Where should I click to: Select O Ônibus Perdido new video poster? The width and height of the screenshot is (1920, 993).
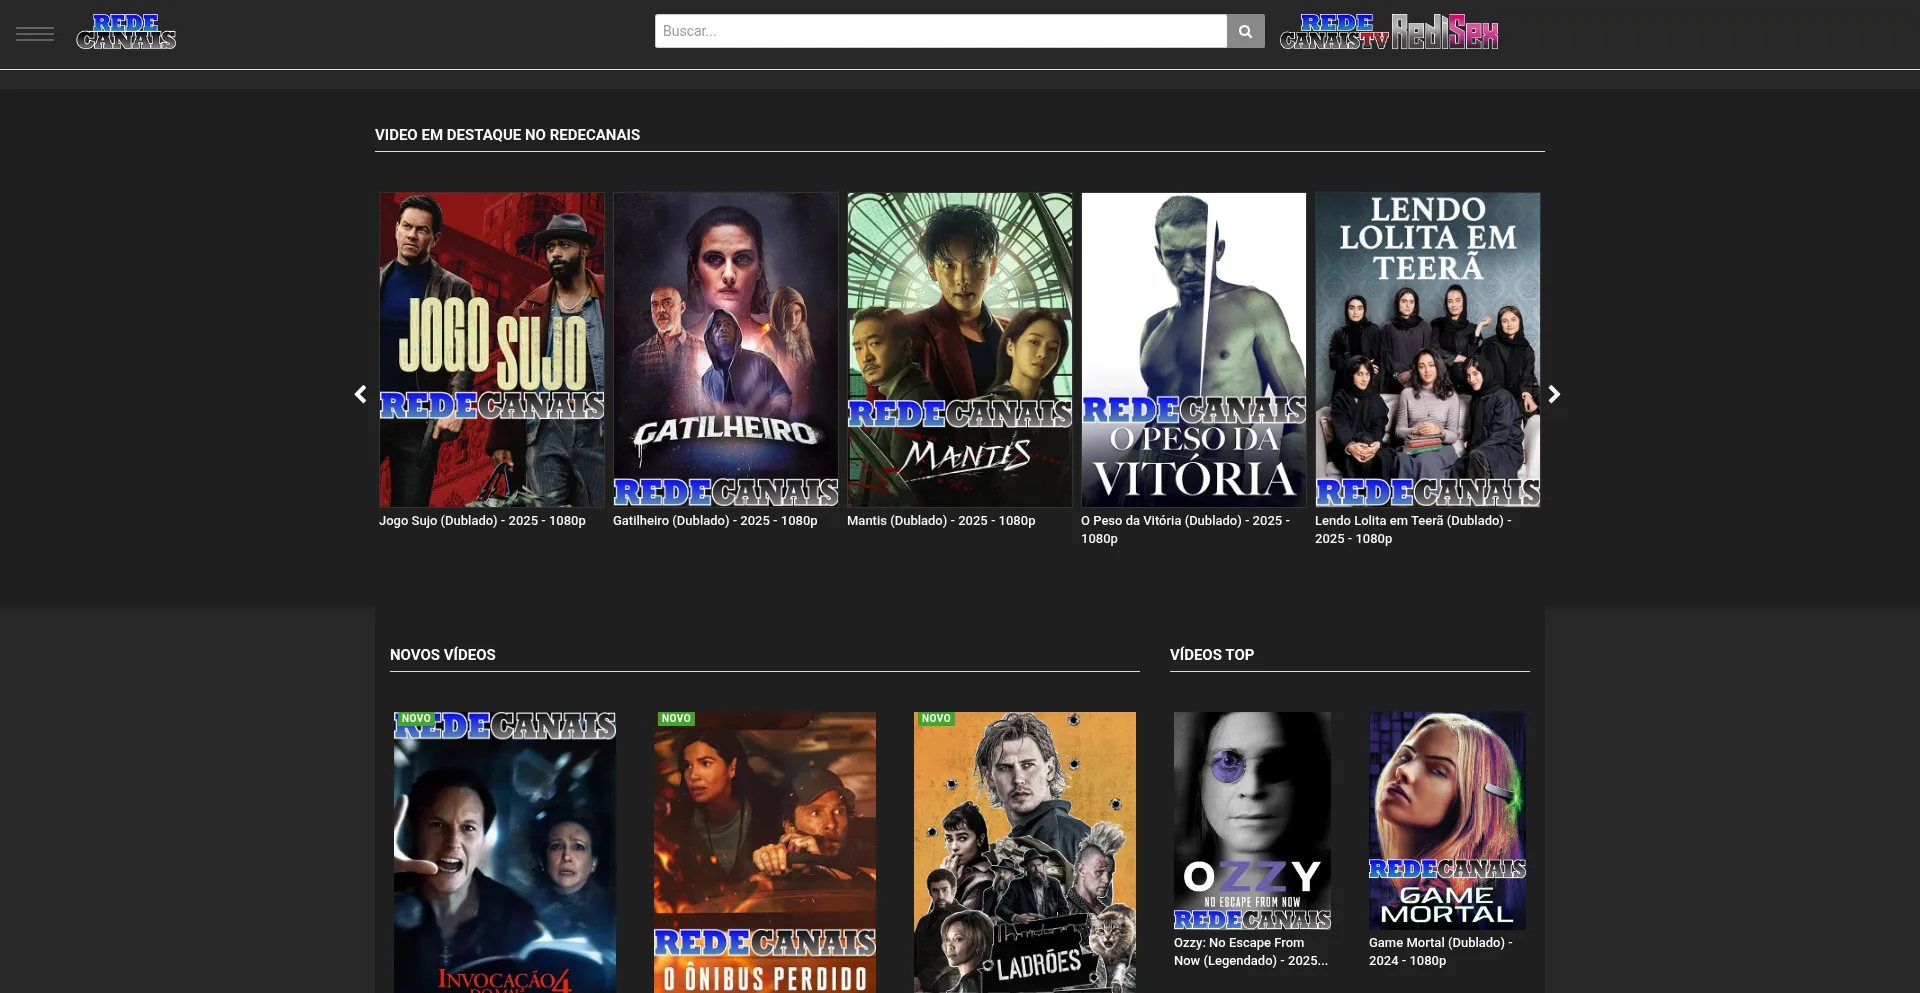pos(765,850)
